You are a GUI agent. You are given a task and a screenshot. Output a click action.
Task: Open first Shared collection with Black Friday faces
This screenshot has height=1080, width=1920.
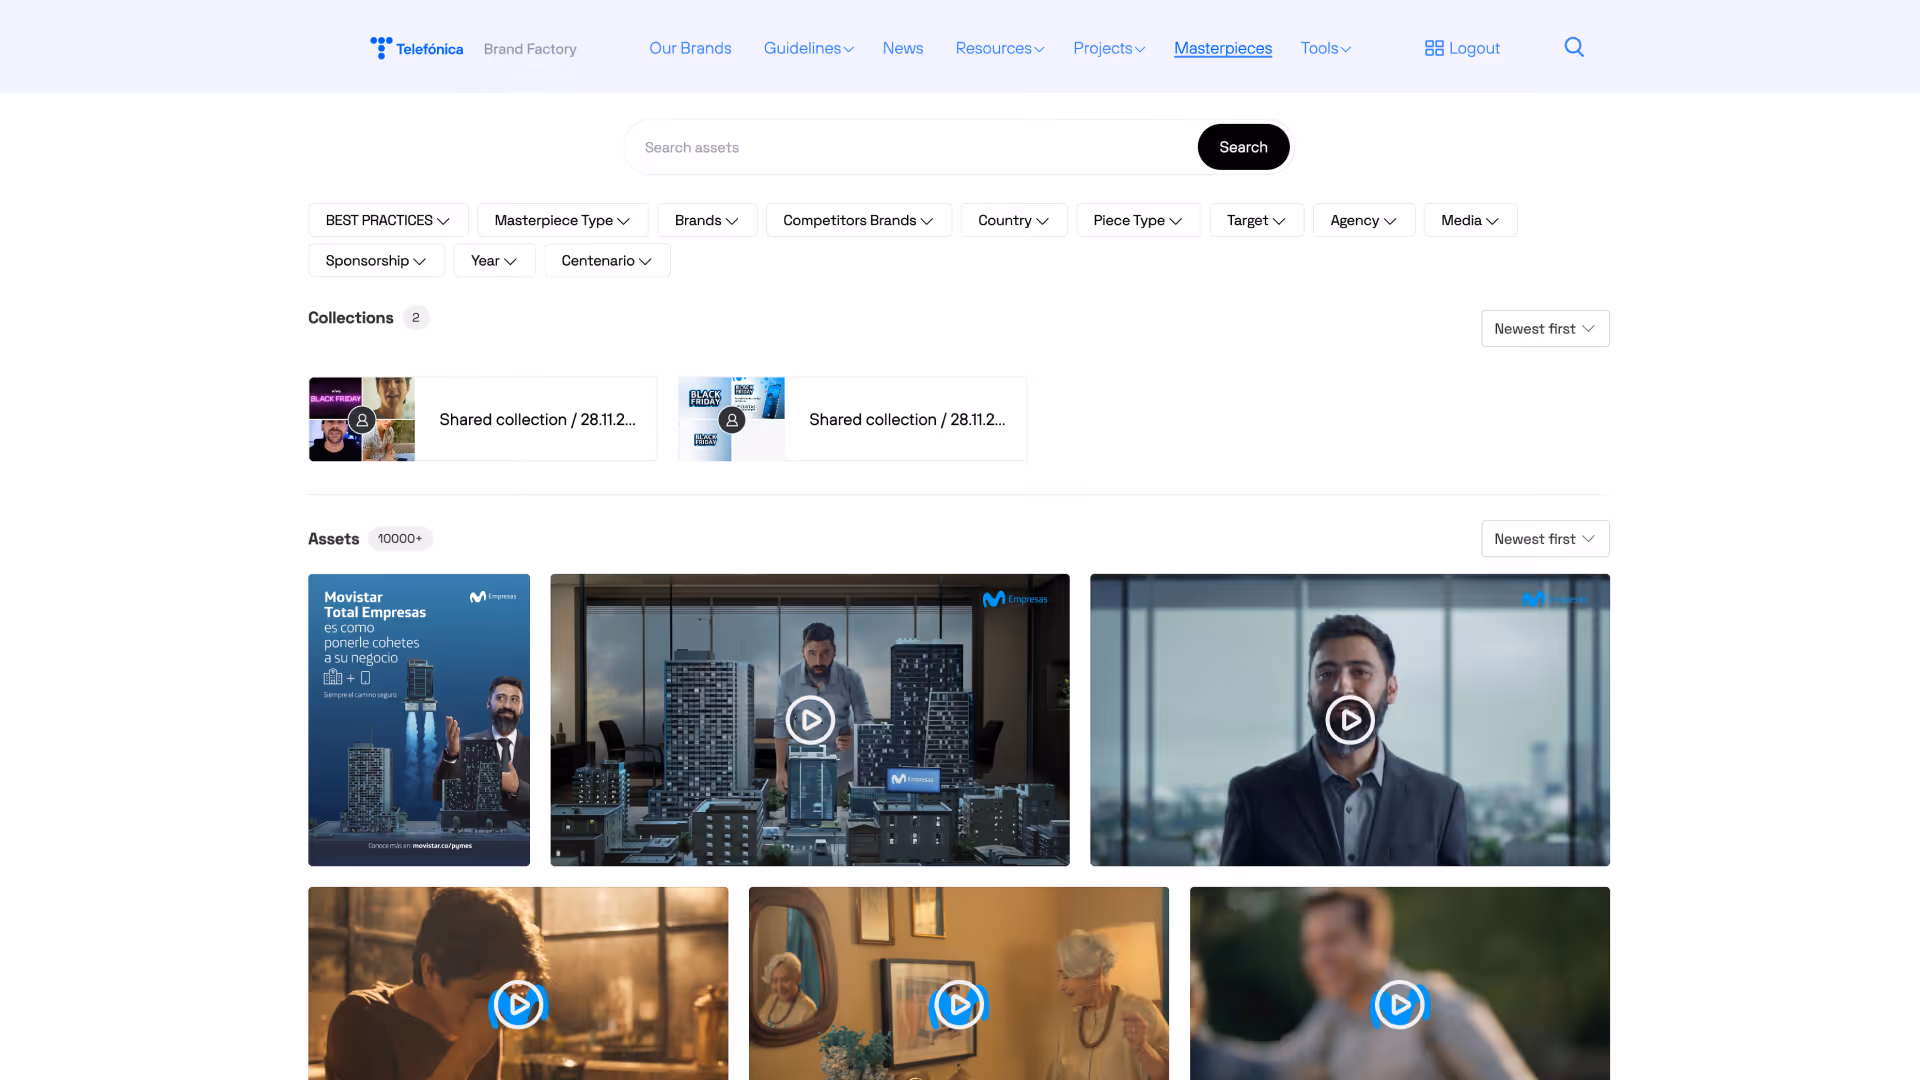click(x=483, y=419)
